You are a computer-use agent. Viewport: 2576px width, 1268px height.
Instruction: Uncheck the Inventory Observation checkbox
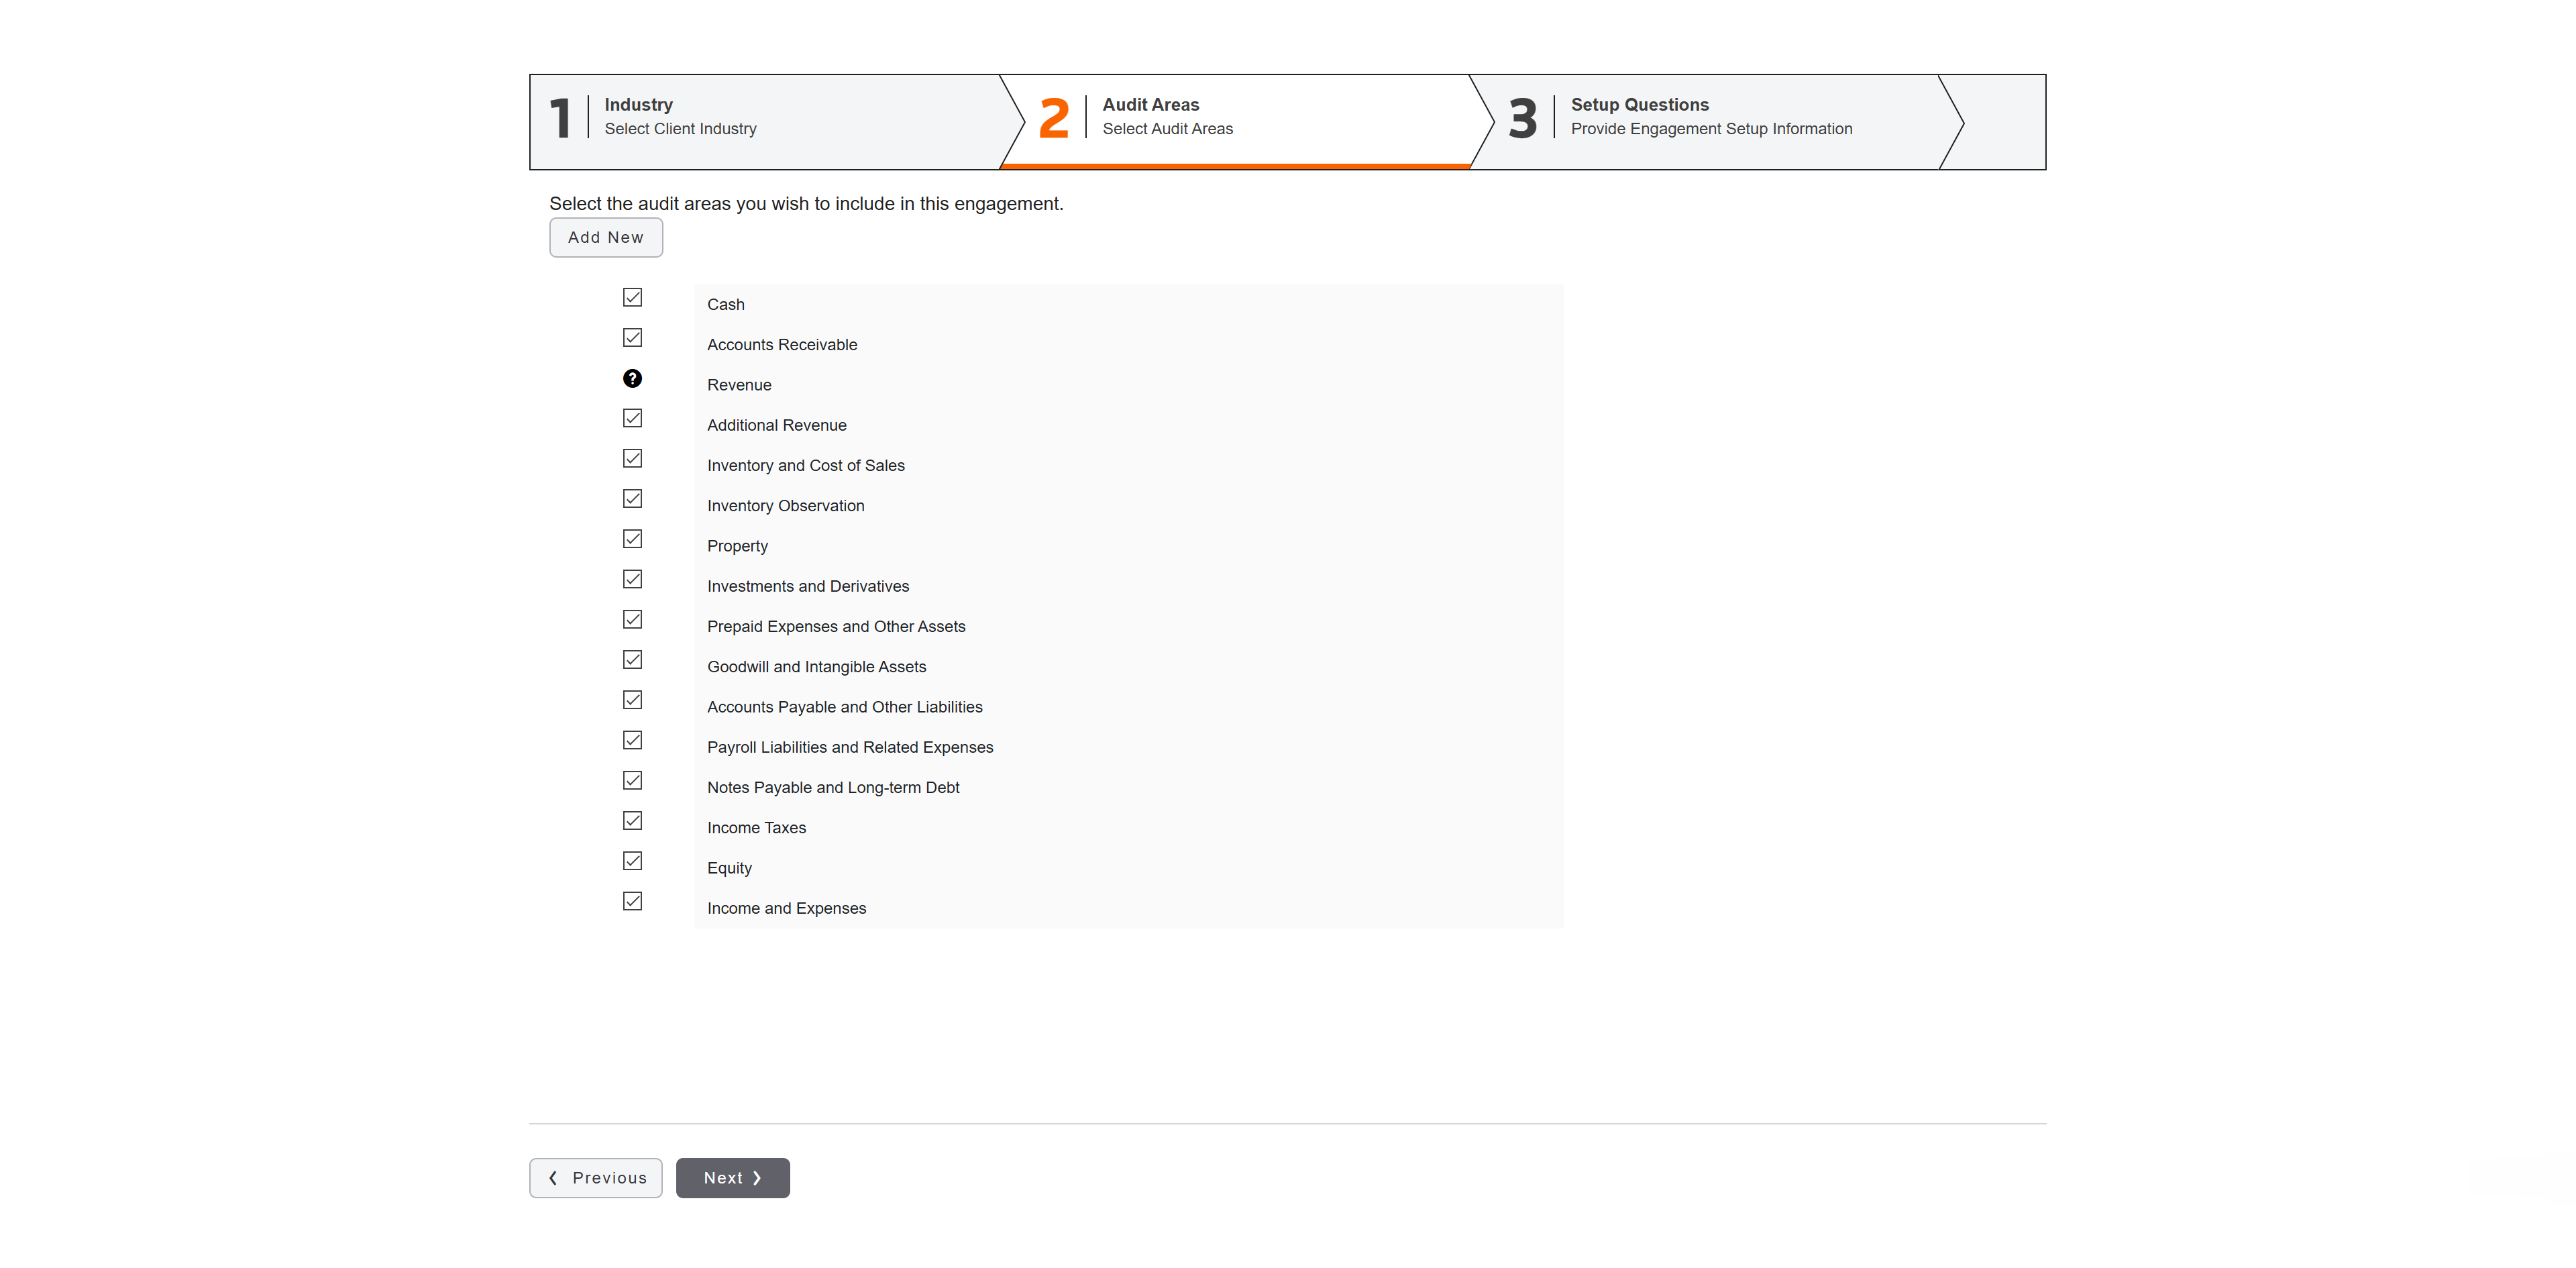632,498
